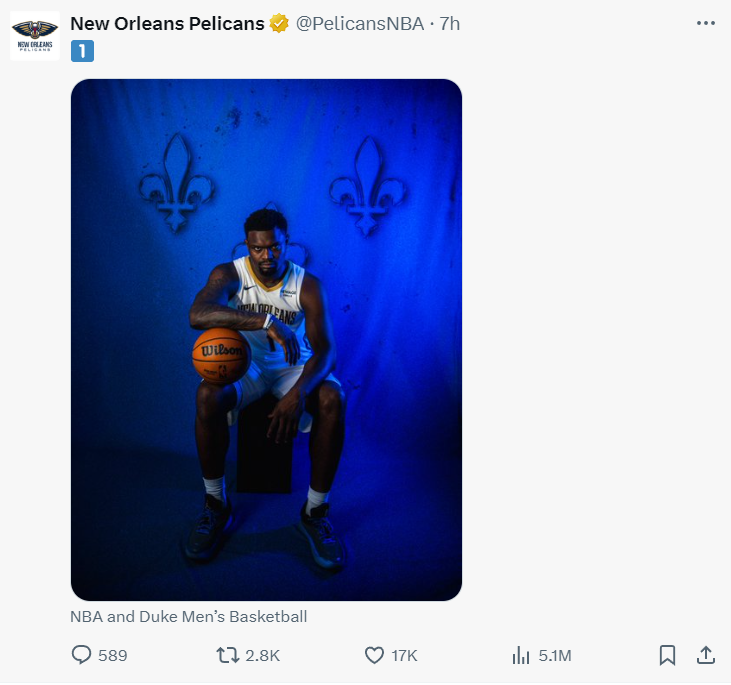Image resolution: width=731 pixels, height=685 pixels.
Task: Open the post via the 7h timestamp
Action: pyautogui.click(x=450, y=23)
